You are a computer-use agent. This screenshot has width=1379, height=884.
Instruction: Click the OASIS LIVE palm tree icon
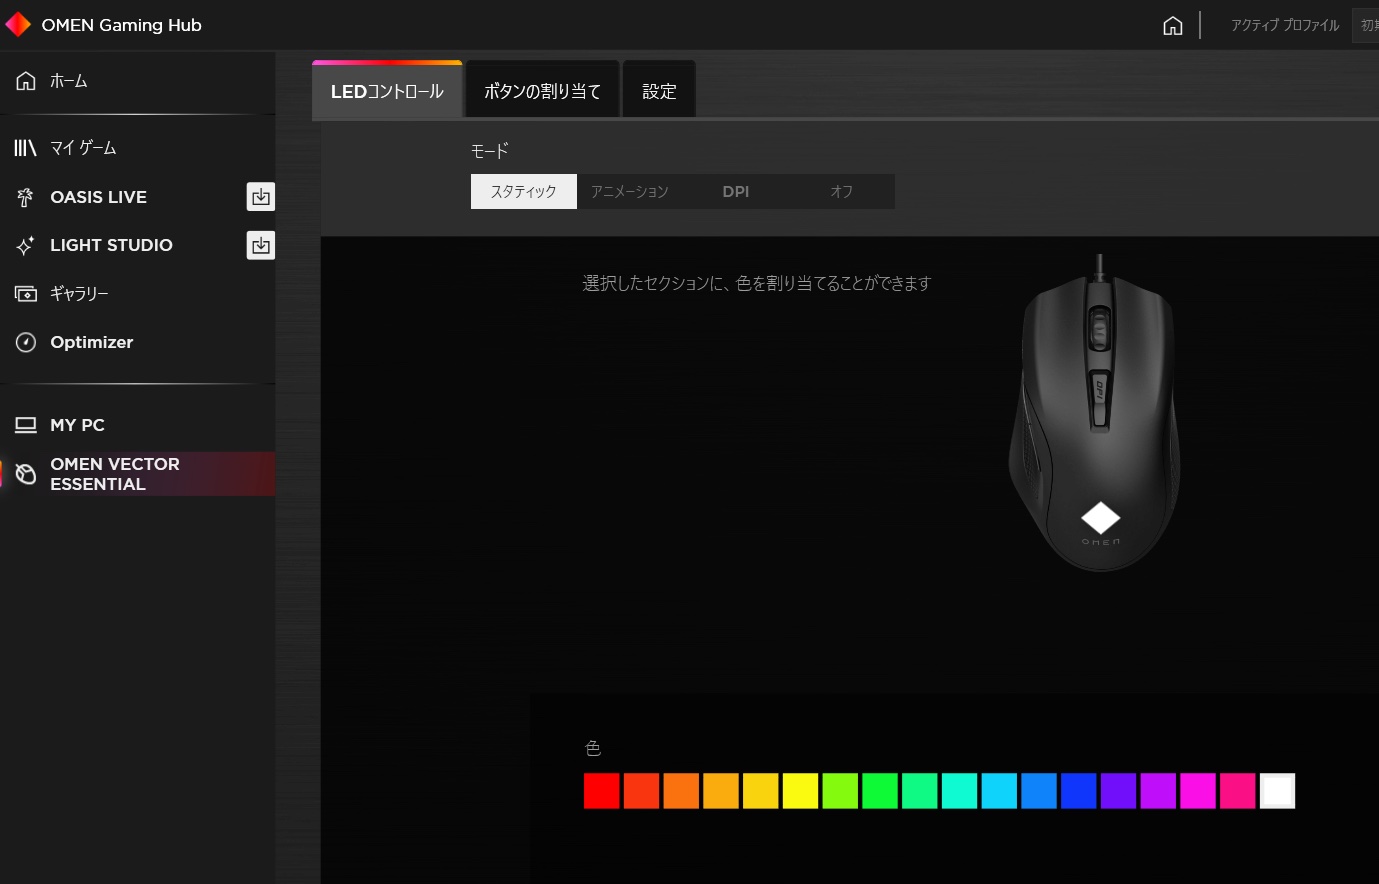26,197
